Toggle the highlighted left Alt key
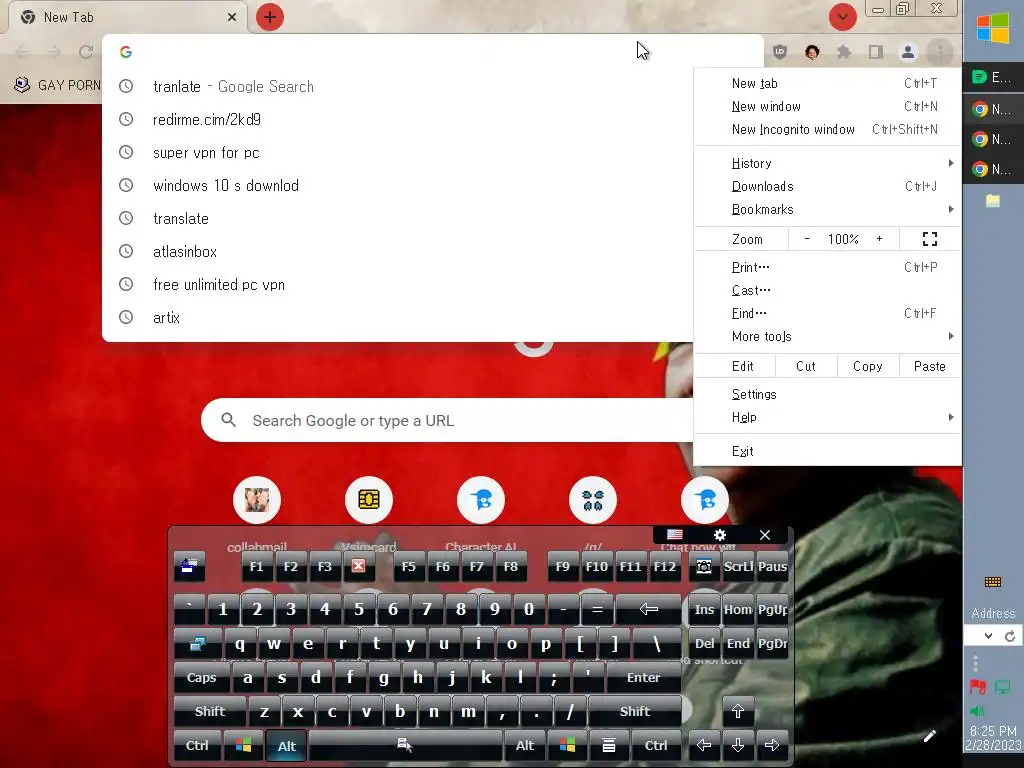1024x768 pixels. (x=287, y=746)
